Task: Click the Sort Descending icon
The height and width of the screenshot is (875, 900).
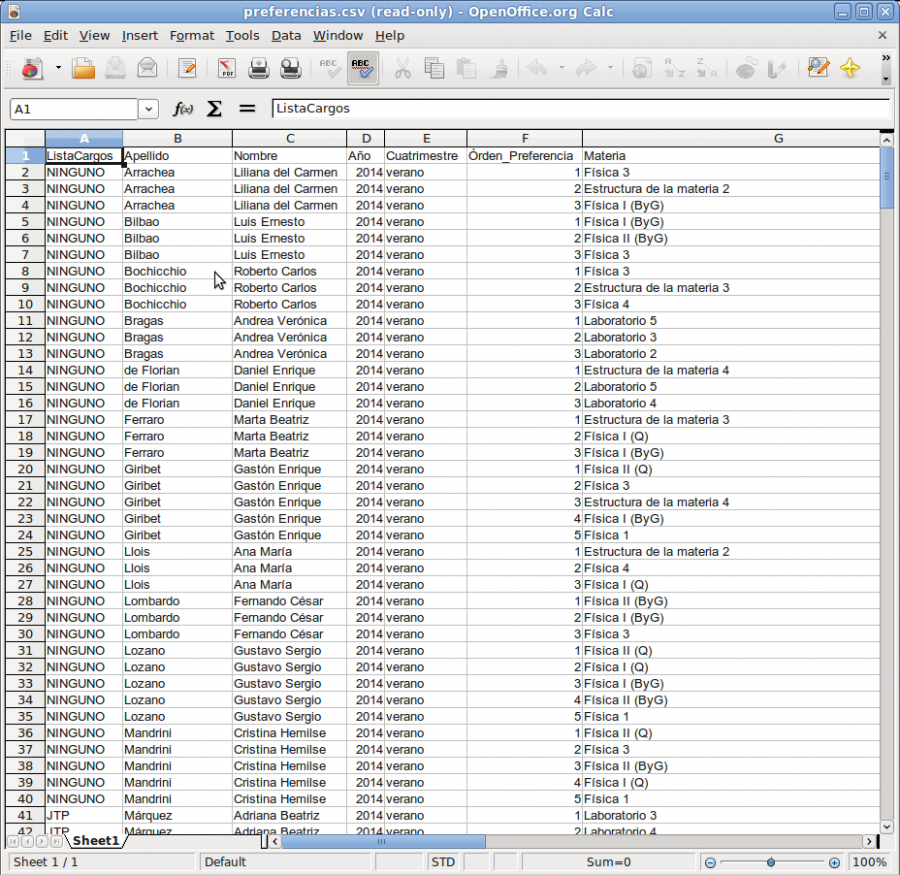Action: 707,68
